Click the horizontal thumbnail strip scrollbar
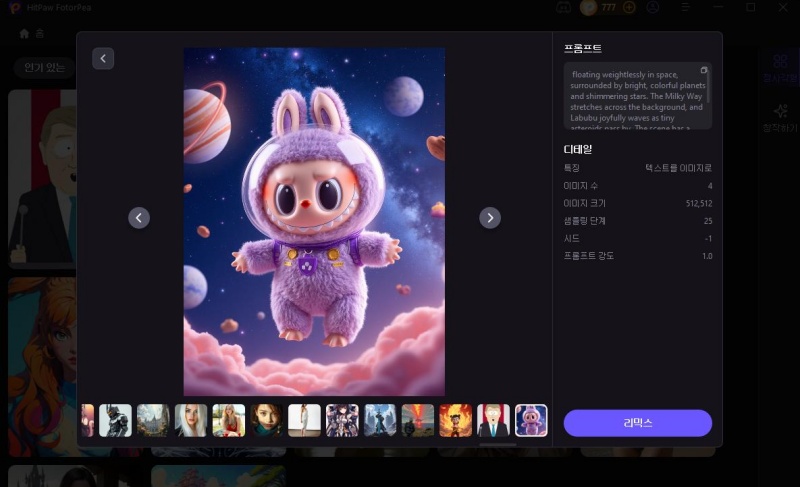Viewport: 800px width, 487px height. 498,444
